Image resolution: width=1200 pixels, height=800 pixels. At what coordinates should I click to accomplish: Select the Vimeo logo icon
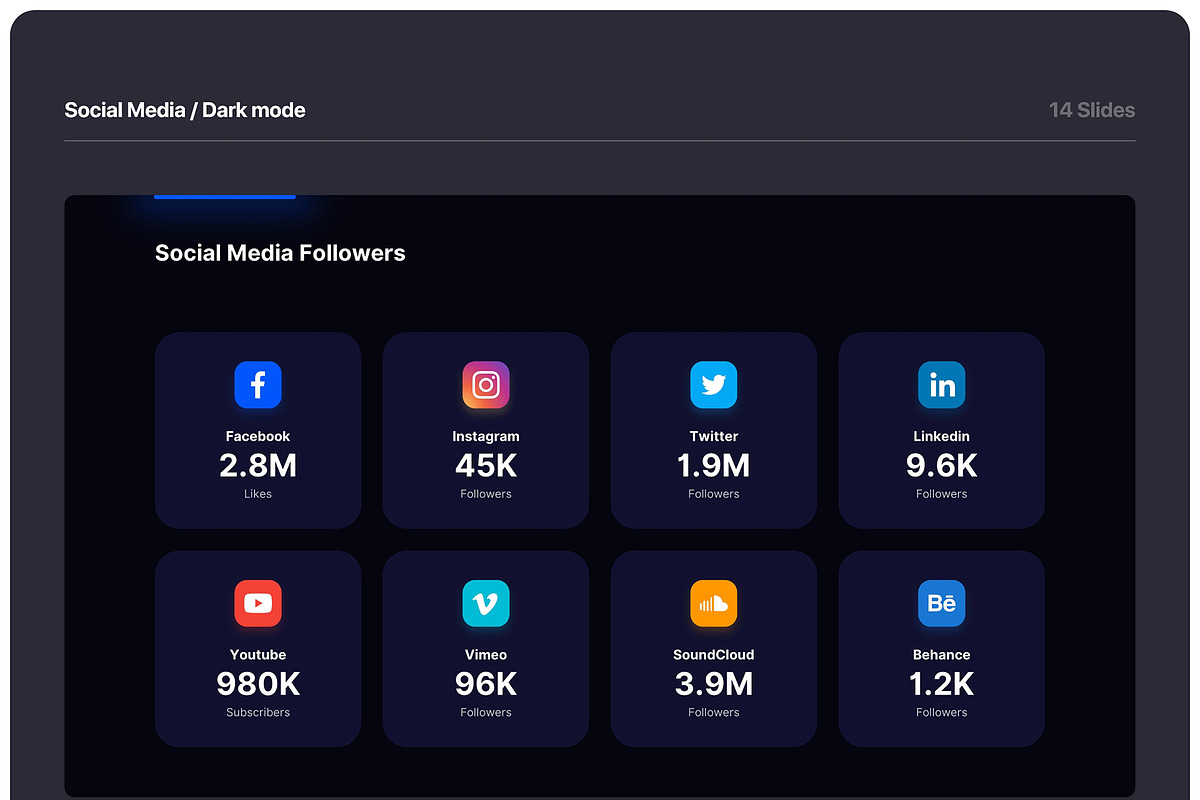486,603
